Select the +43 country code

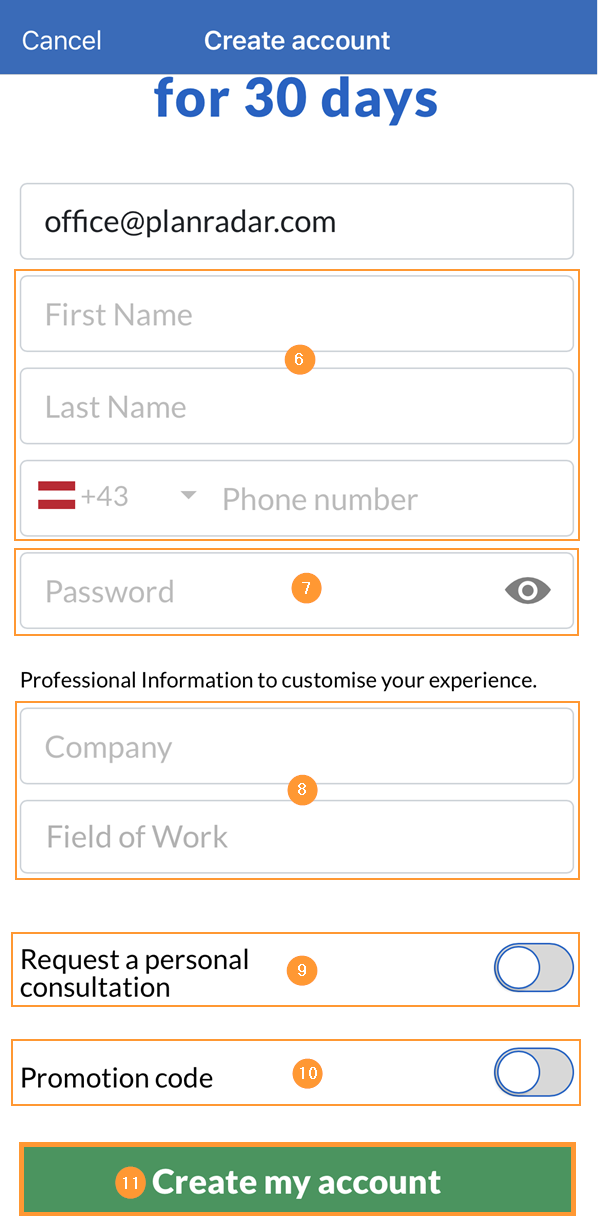pyautogui.click(x=105, y=497)
